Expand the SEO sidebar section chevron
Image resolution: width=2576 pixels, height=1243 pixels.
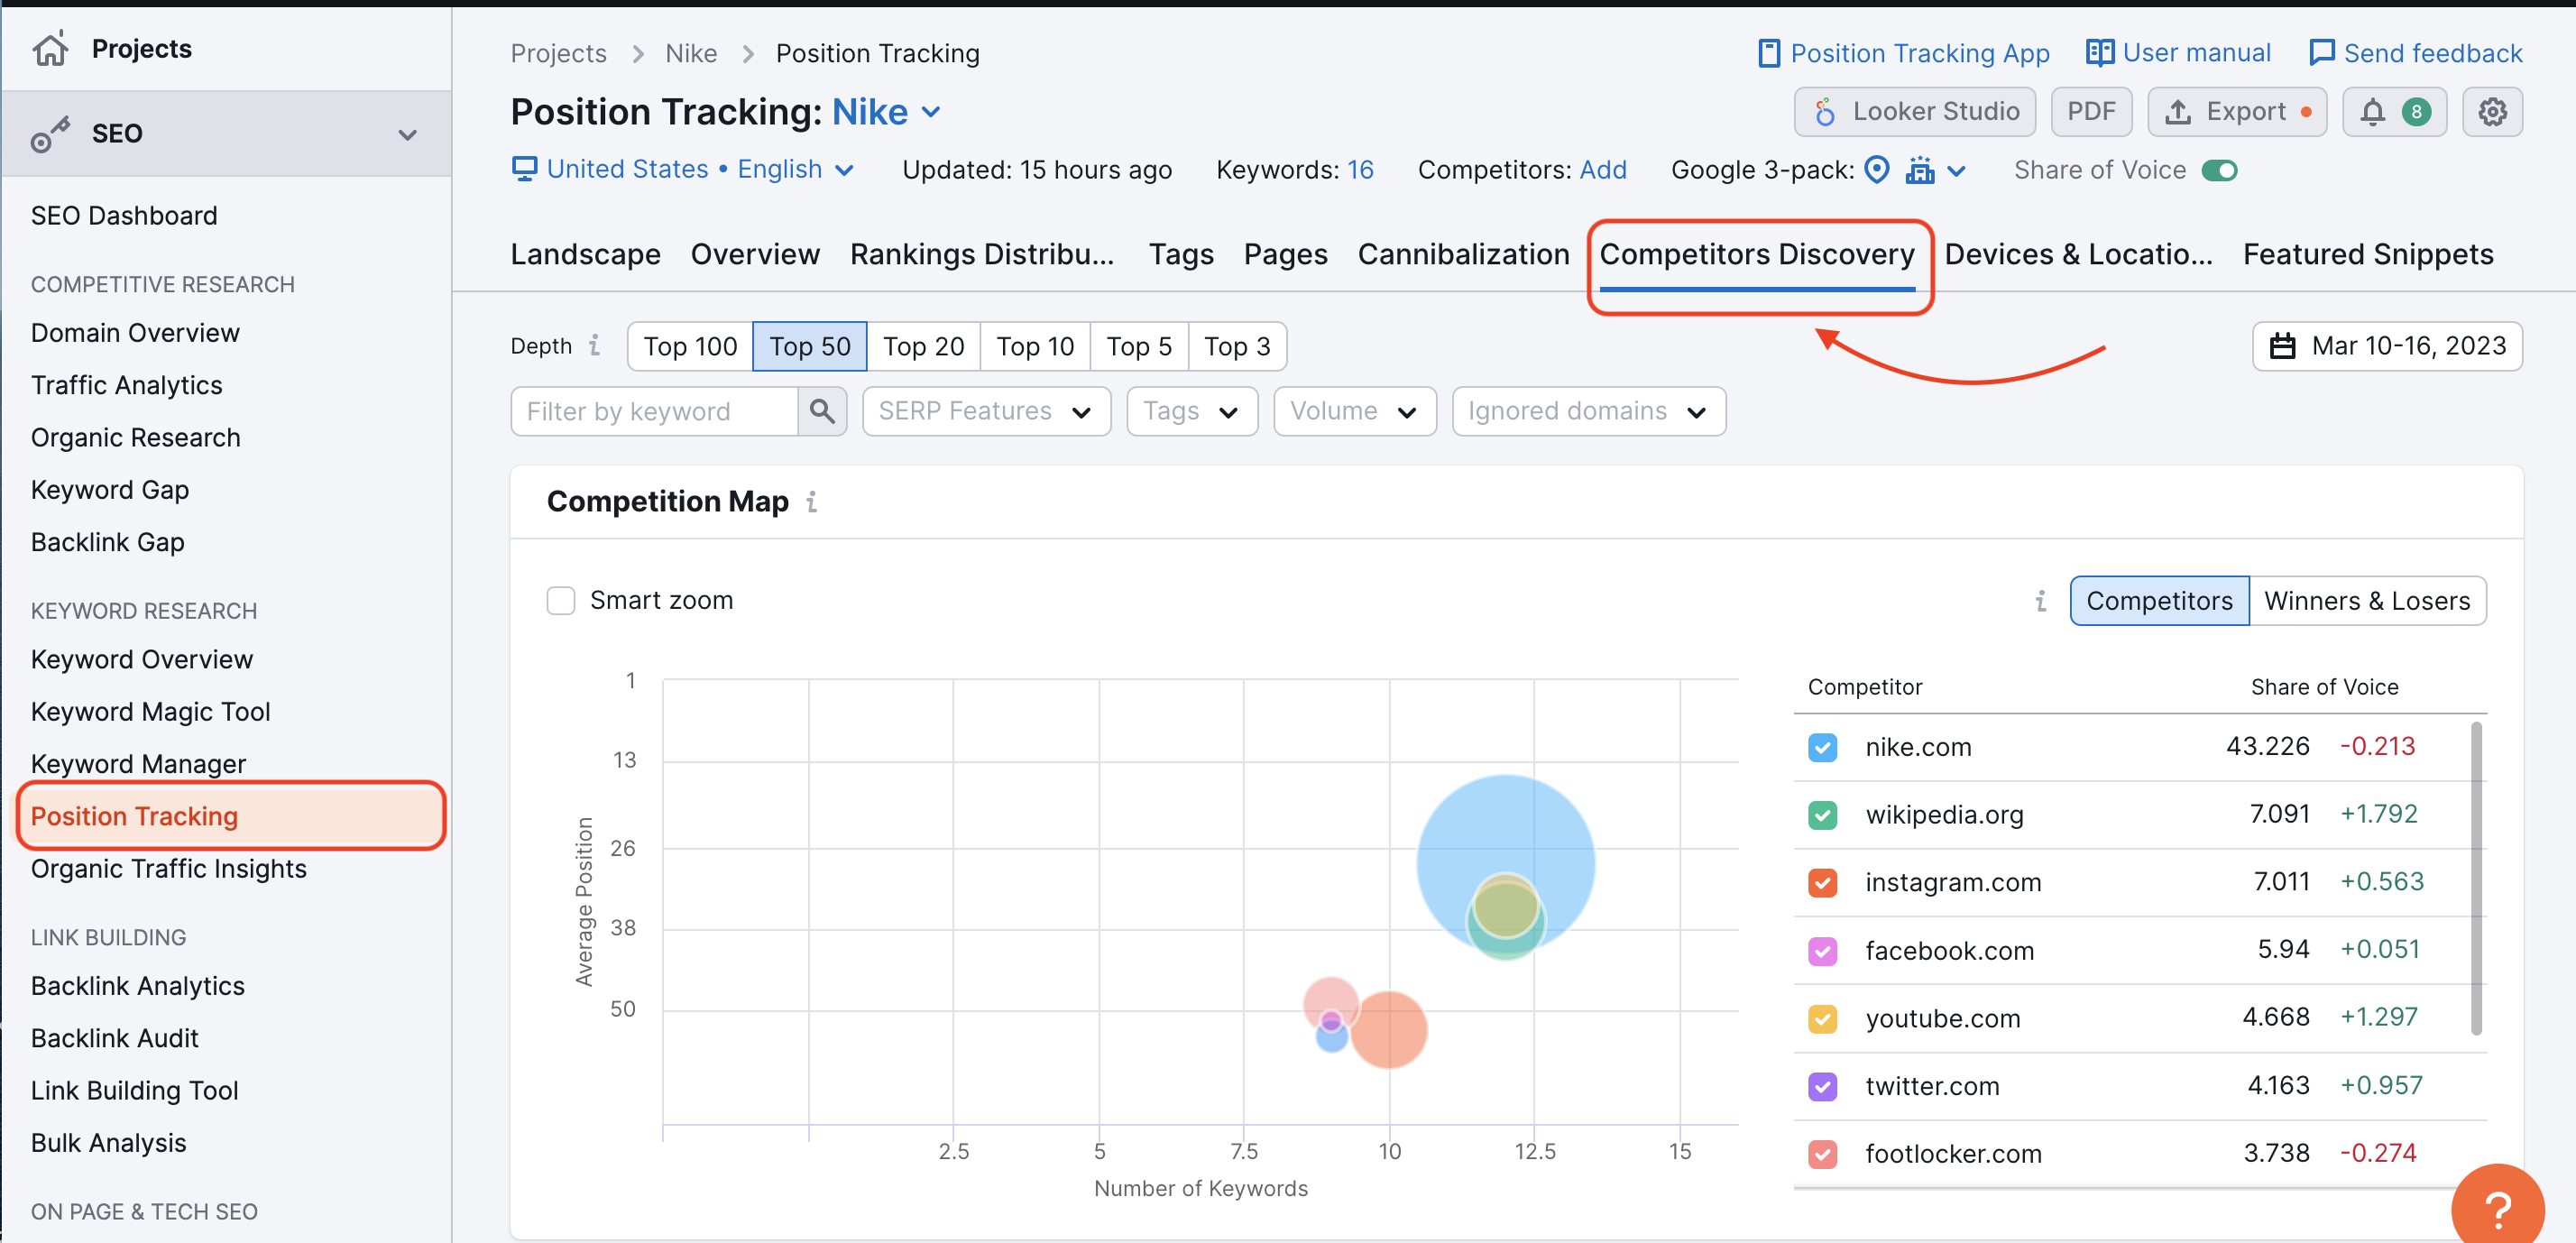(407, 134)
